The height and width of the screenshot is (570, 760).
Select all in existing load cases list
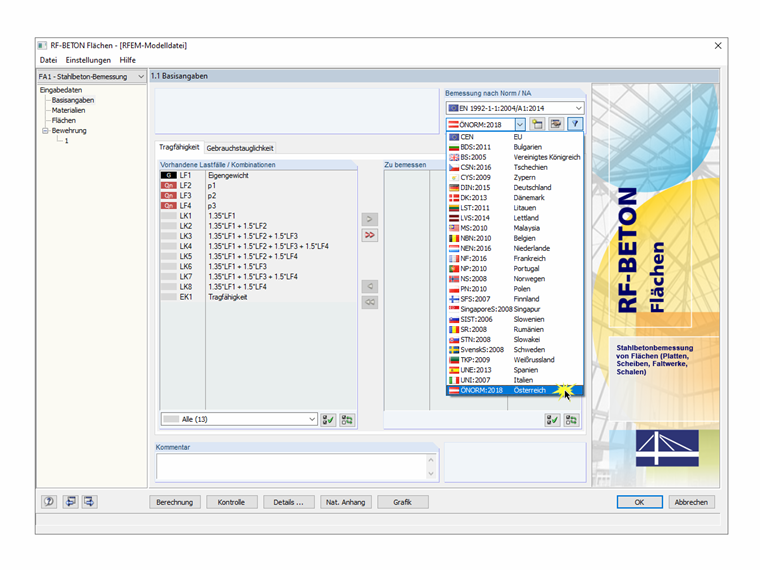pos(328,420)
